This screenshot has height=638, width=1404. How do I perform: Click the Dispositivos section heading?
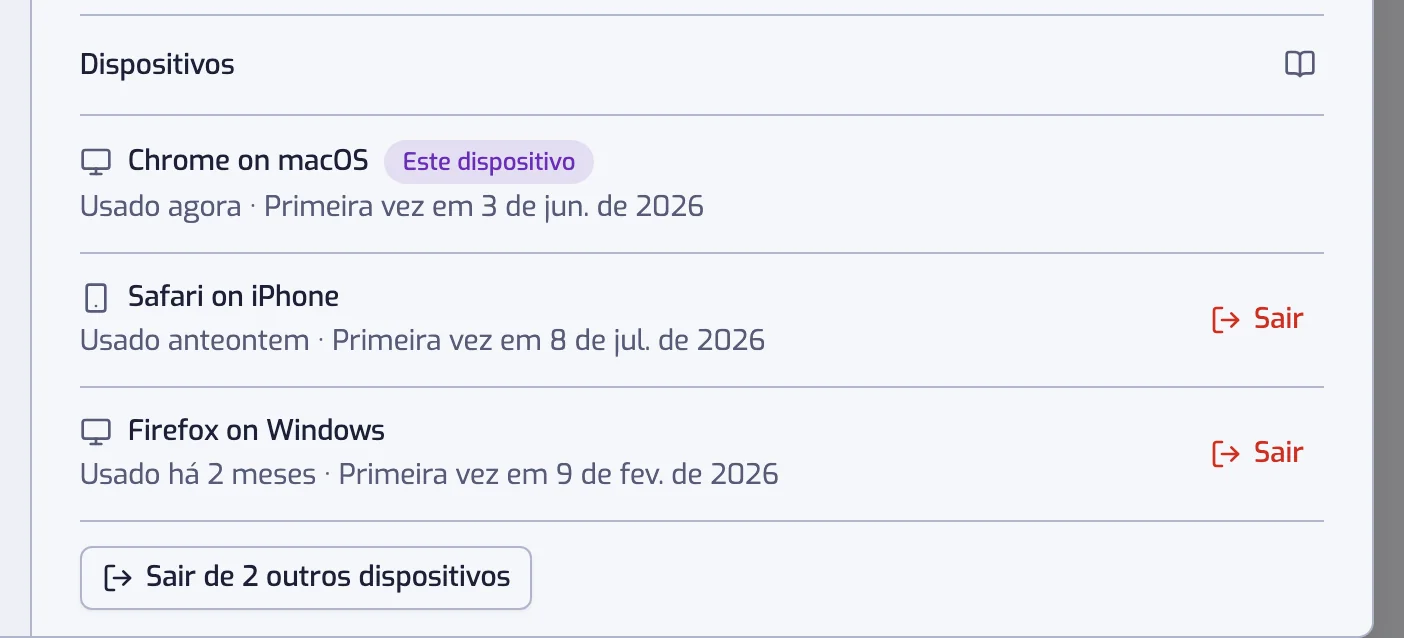pyautogui.click(x=157, y=65)
